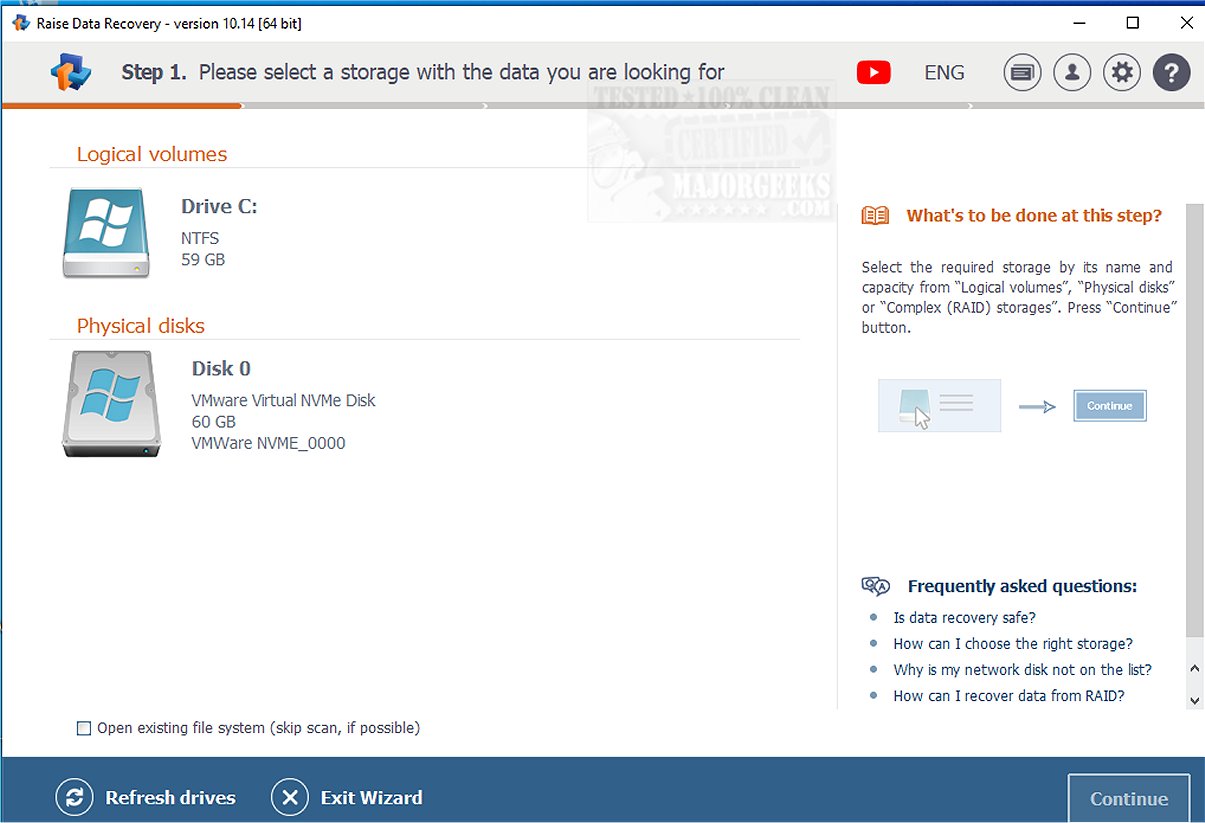The image size is (1205, 823).
Task: Click the Refresh drives button
Action: [146, 798]
